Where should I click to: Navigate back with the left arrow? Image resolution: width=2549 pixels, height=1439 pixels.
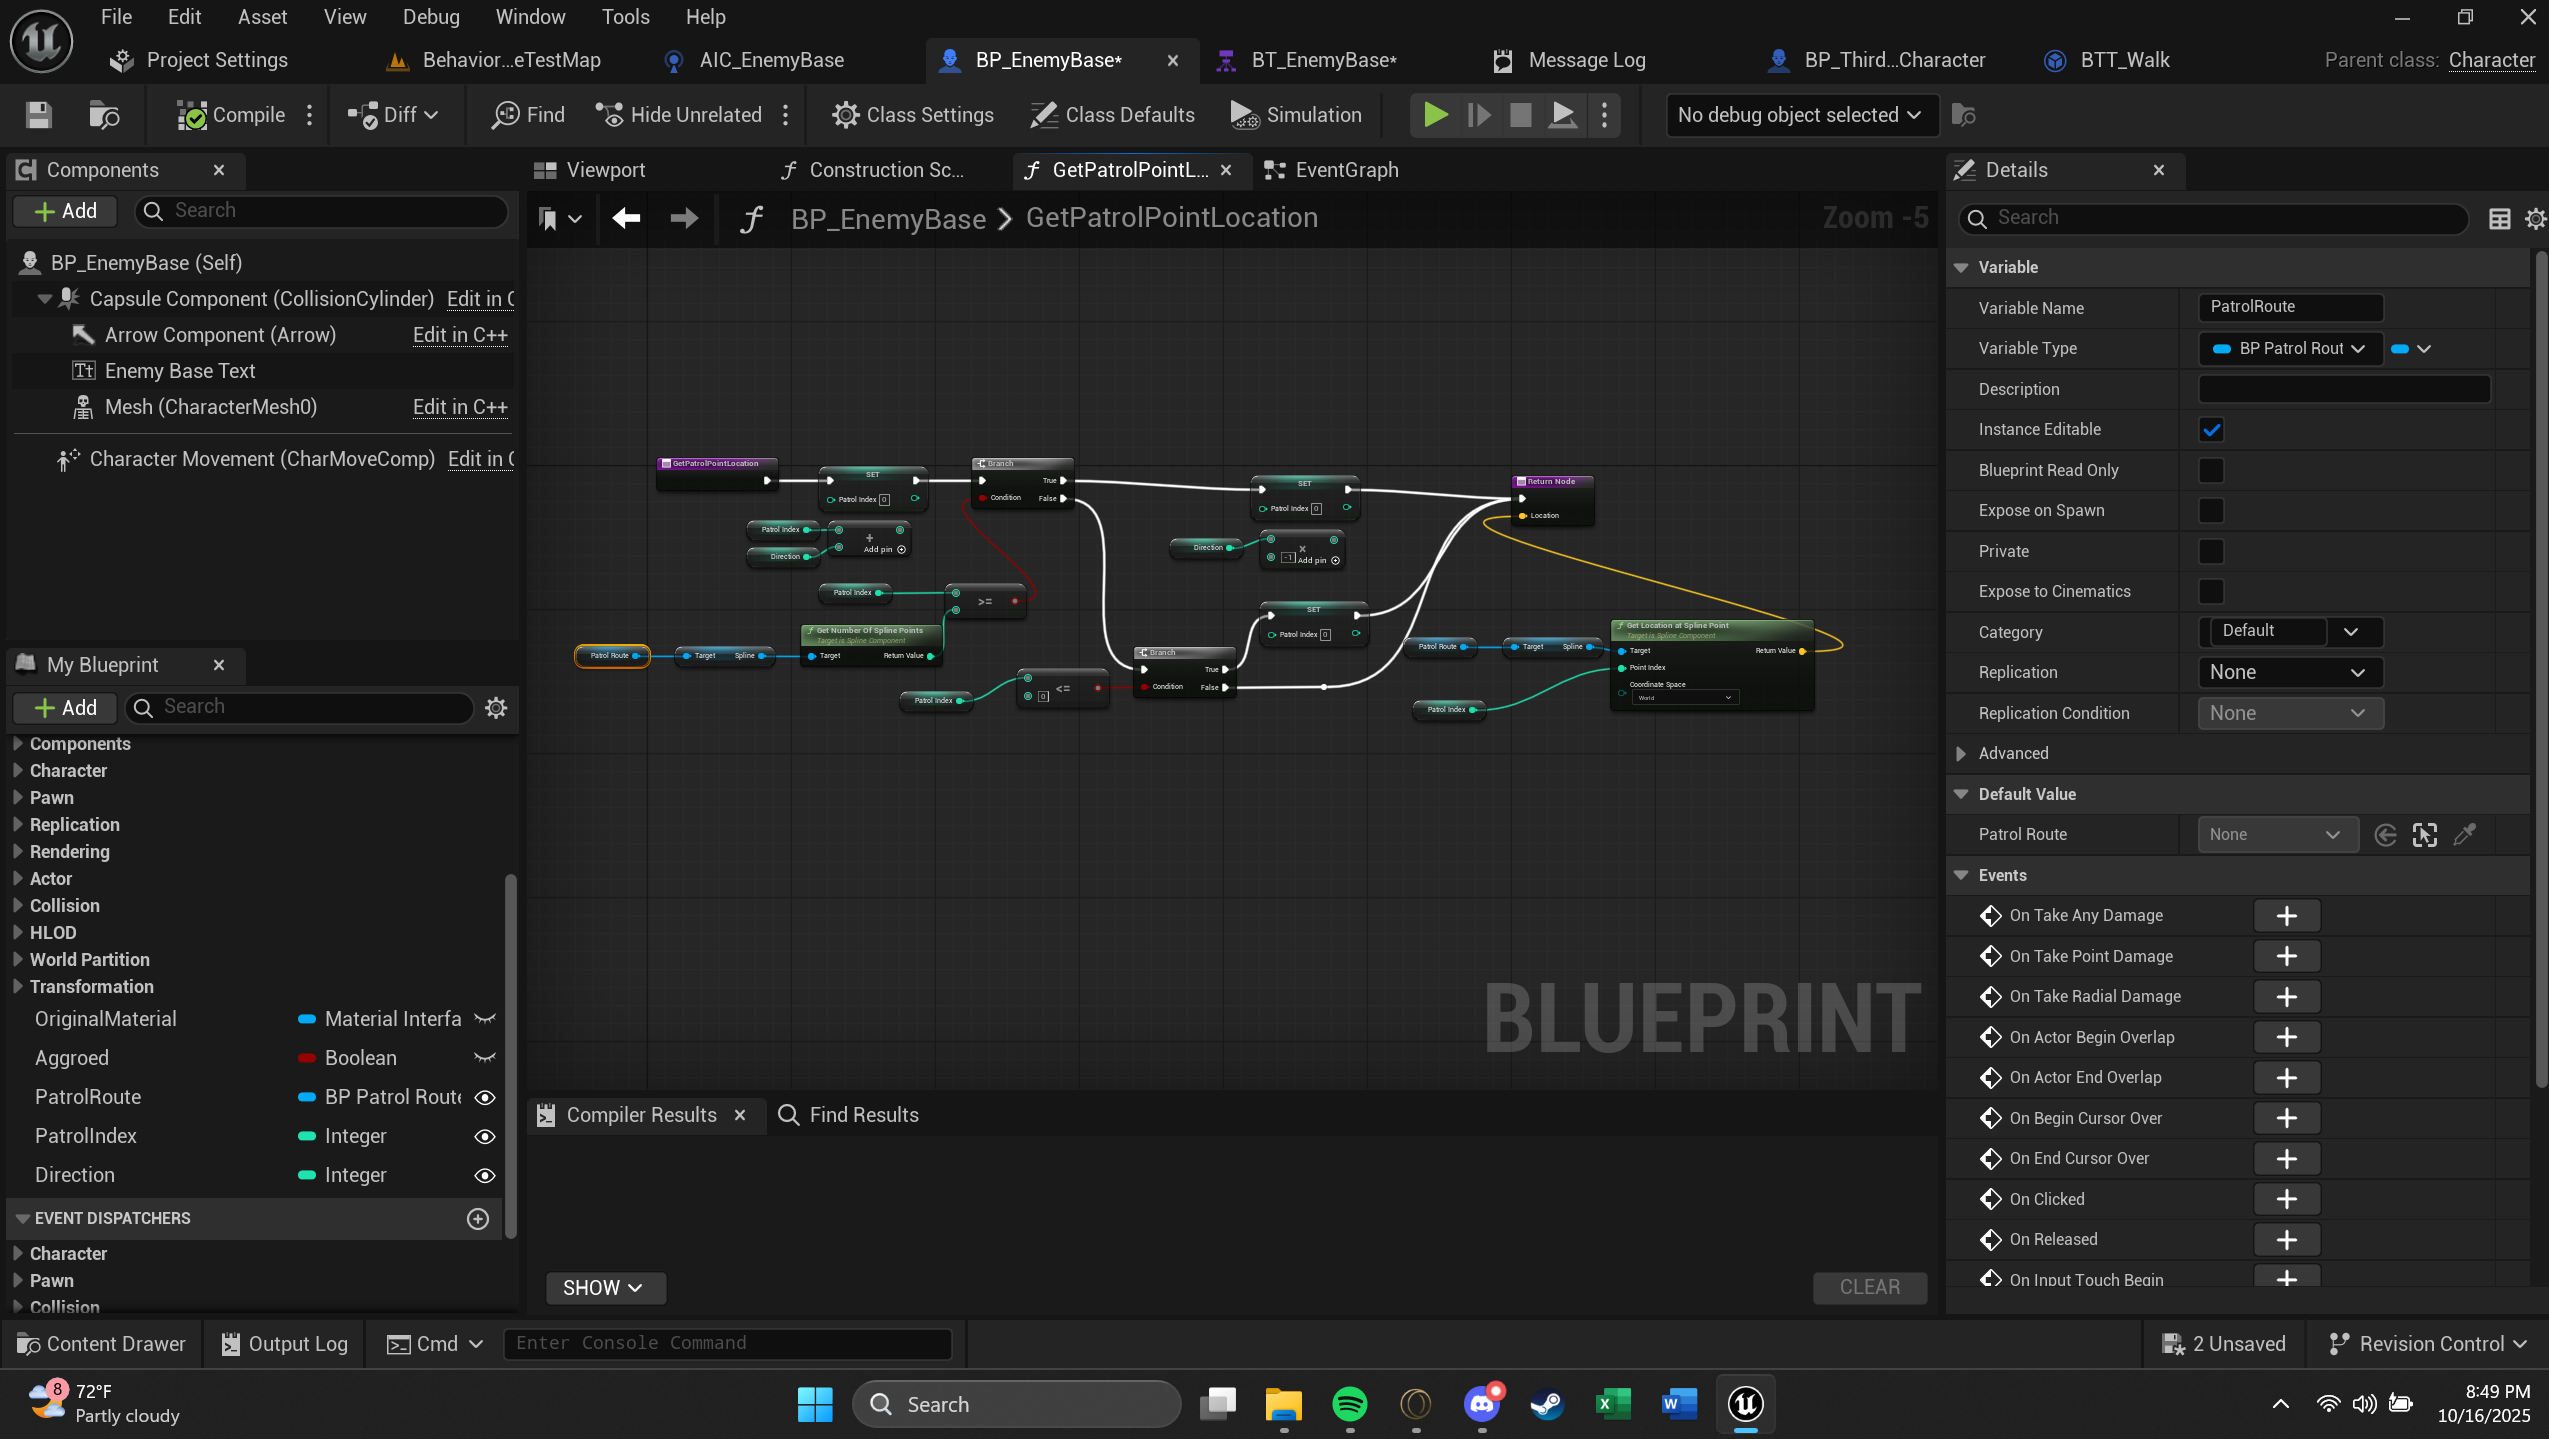(x=627, y=218)
